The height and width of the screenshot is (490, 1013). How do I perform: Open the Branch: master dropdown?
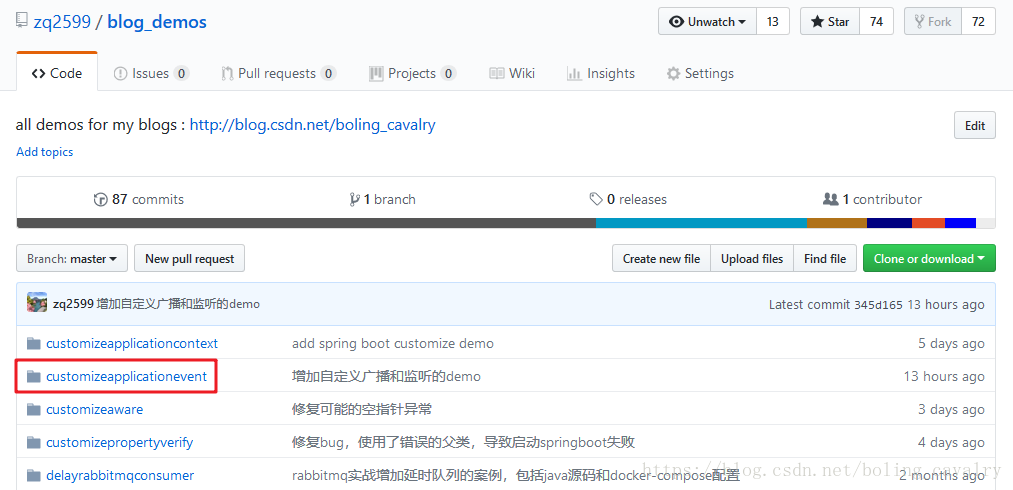[72, 259]
